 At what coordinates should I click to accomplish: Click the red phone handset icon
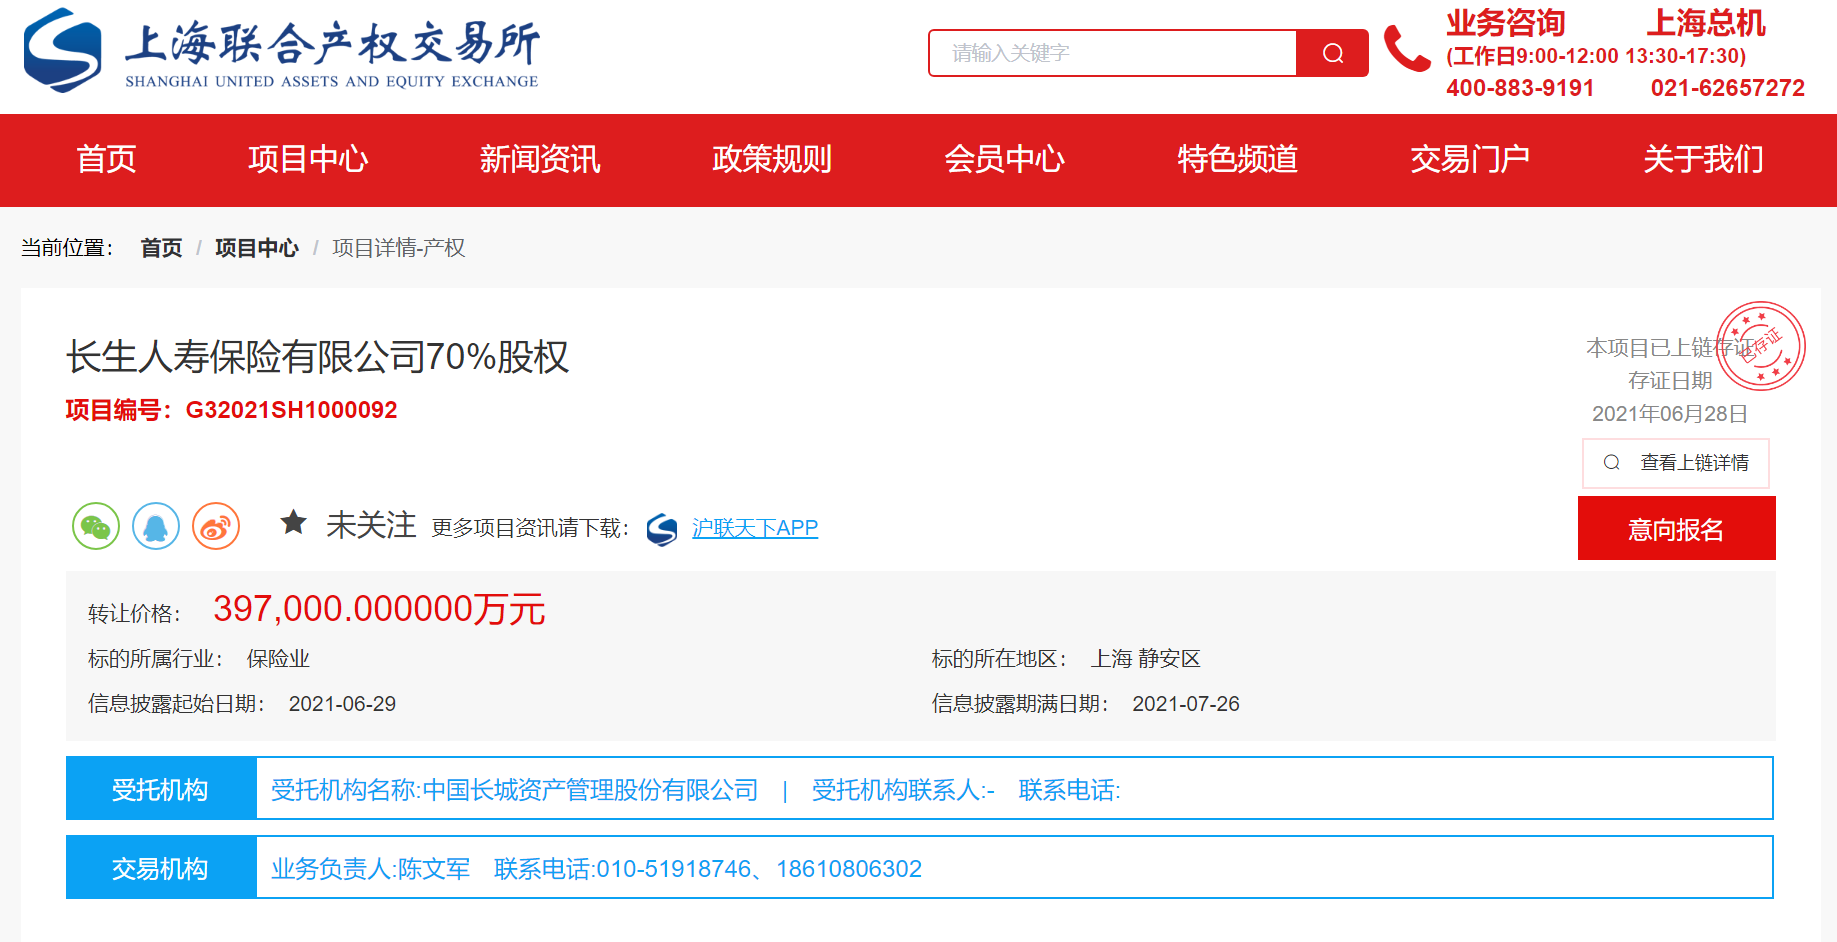(1407, 49)
